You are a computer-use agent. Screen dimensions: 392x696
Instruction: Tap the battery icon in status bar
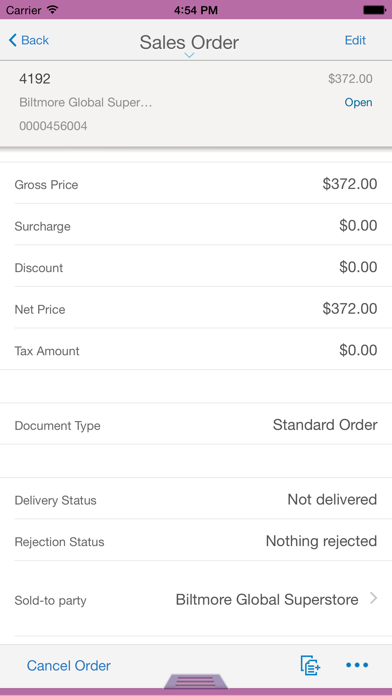pos(374,9)
